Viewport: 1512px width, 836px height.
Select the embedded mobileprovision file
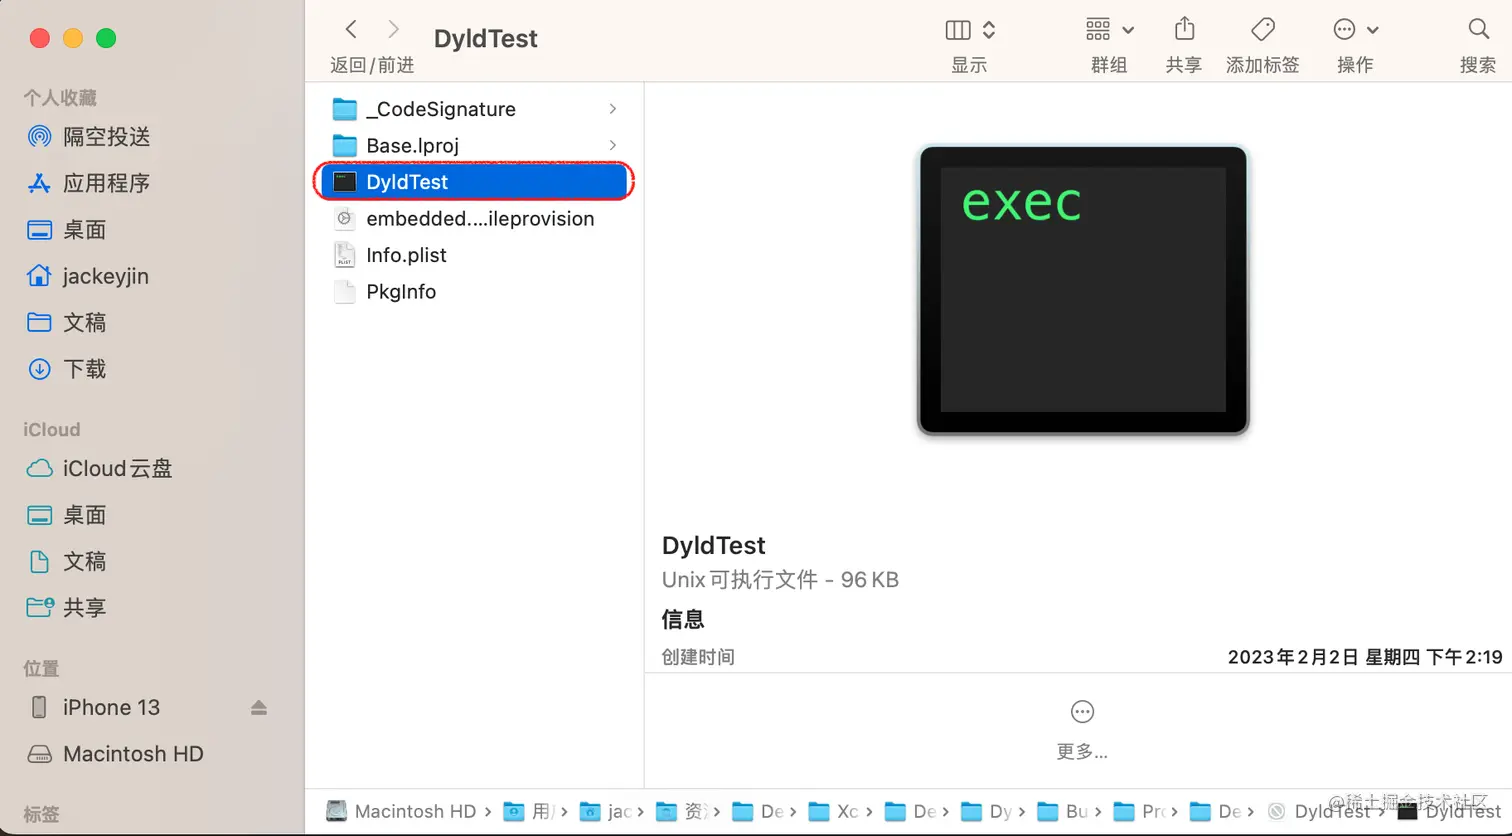click(475, 218)
